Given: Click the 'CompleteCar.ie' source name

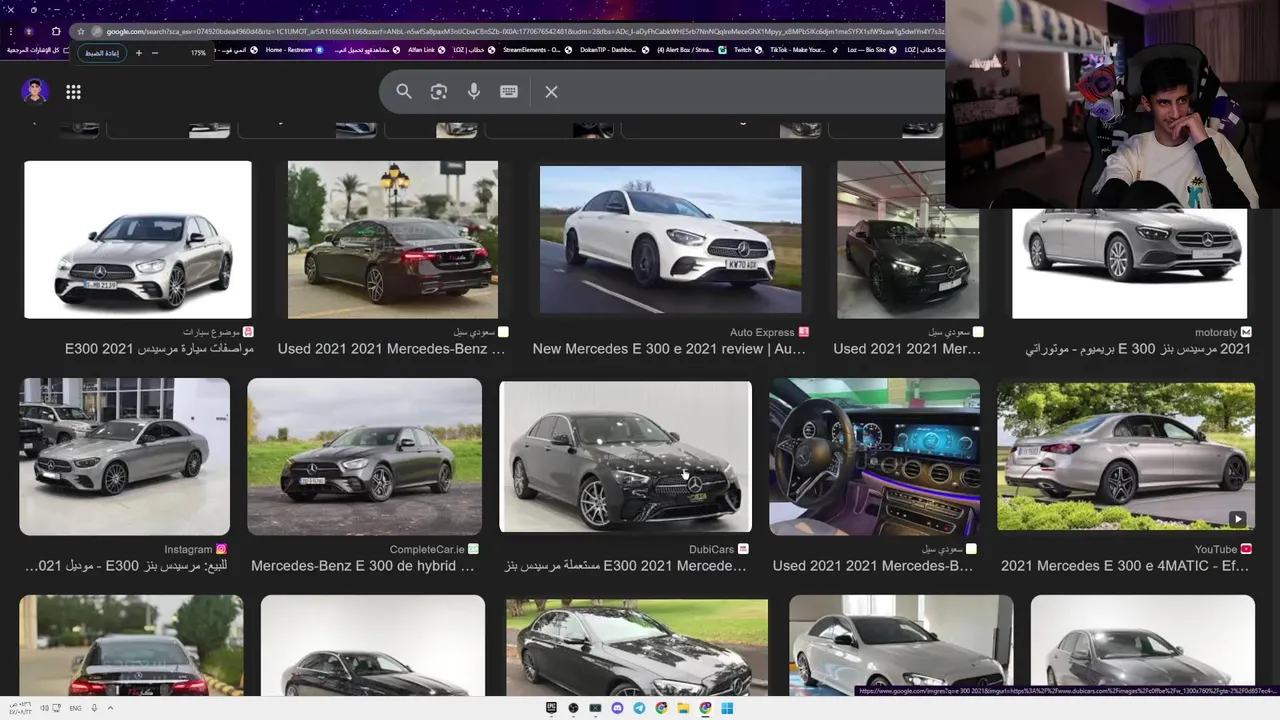Looking at the screenshot, I should (427, 549).
